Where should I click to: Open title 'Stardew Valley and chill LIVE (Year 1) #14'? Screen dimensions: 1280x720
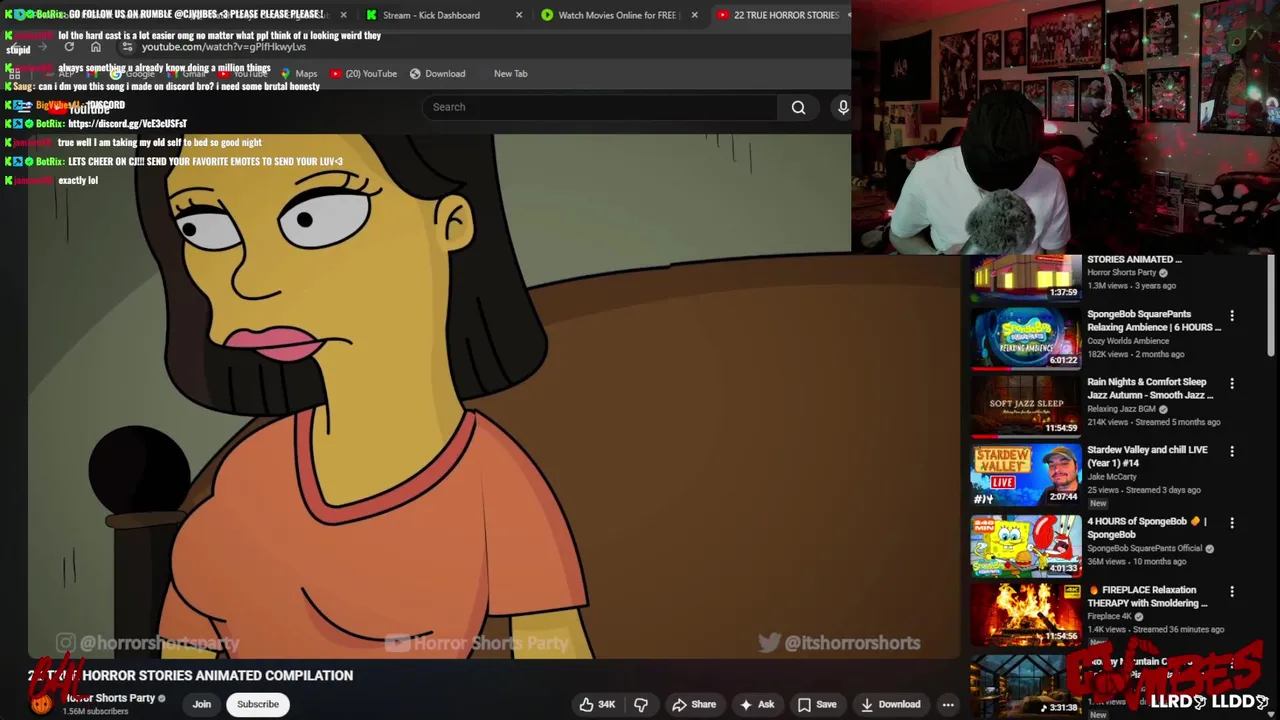point(1147,456)
